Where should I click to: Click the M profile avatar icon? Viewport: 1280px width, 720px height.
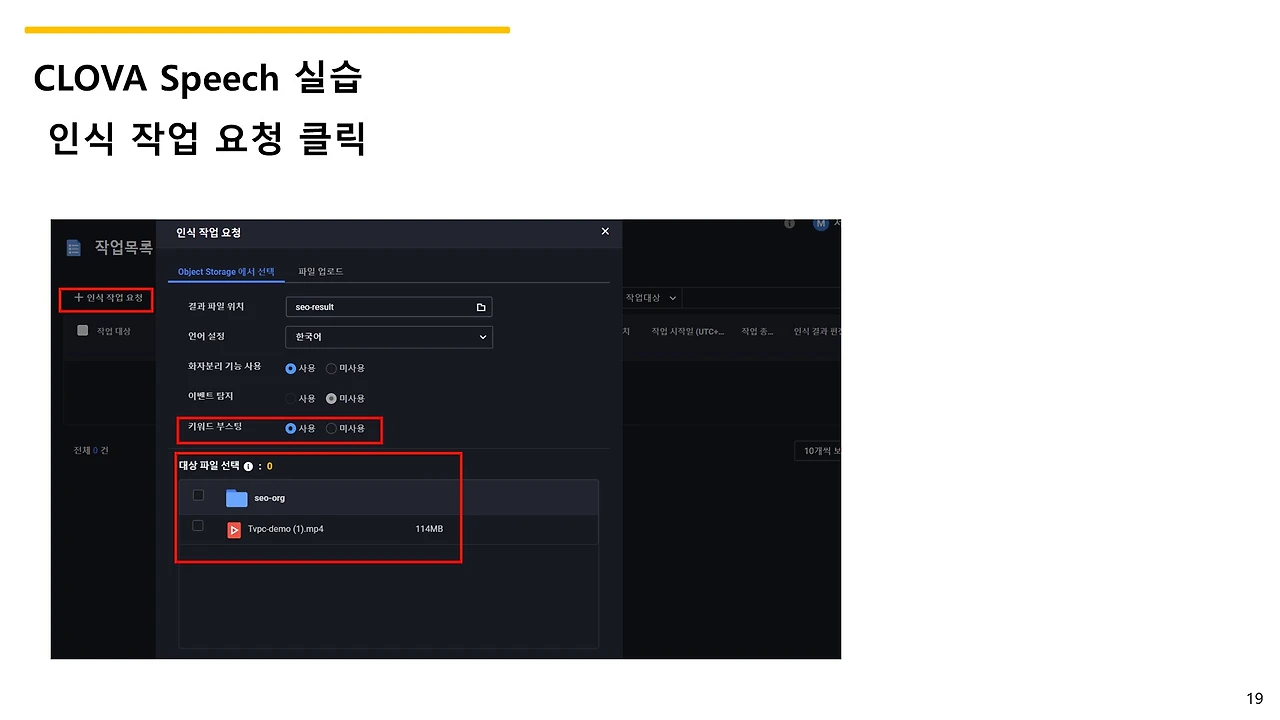pos(822,224)
